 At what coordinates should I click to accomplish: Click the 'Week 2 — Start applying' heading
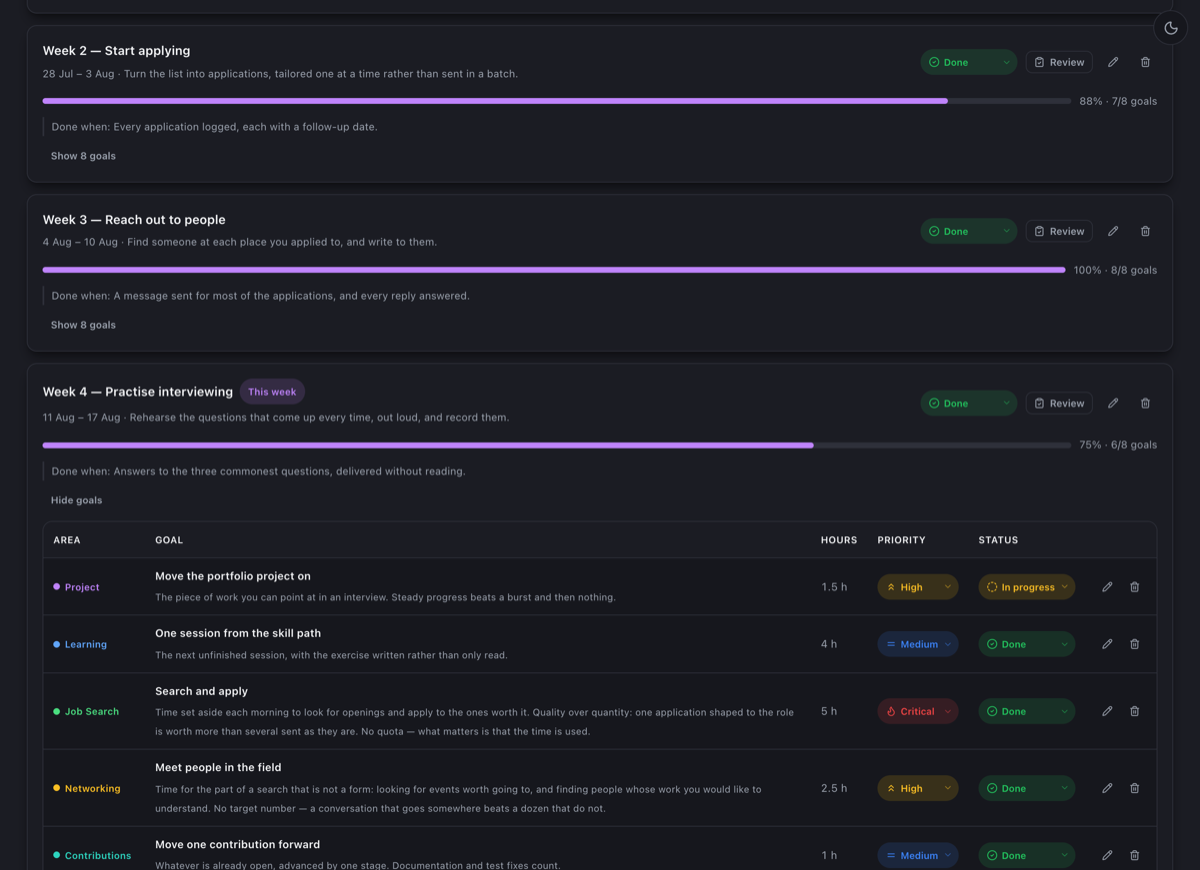[116, 51]
